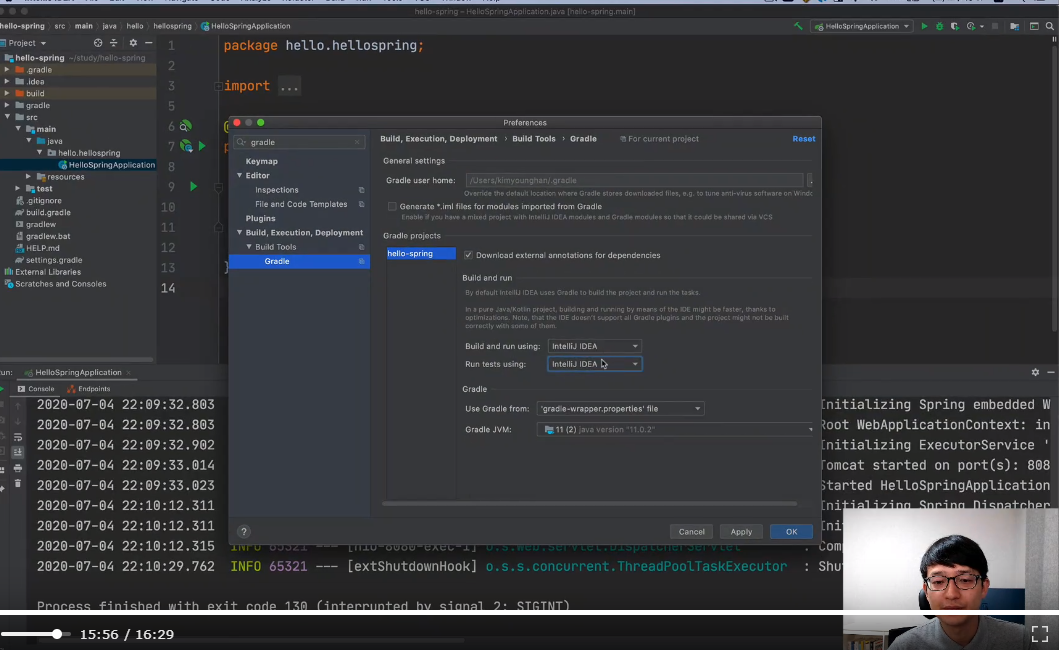The height and width of the screenshot is (650, 1059).
Task: Hide the Run tool window minus icon
Action: 1051,372
